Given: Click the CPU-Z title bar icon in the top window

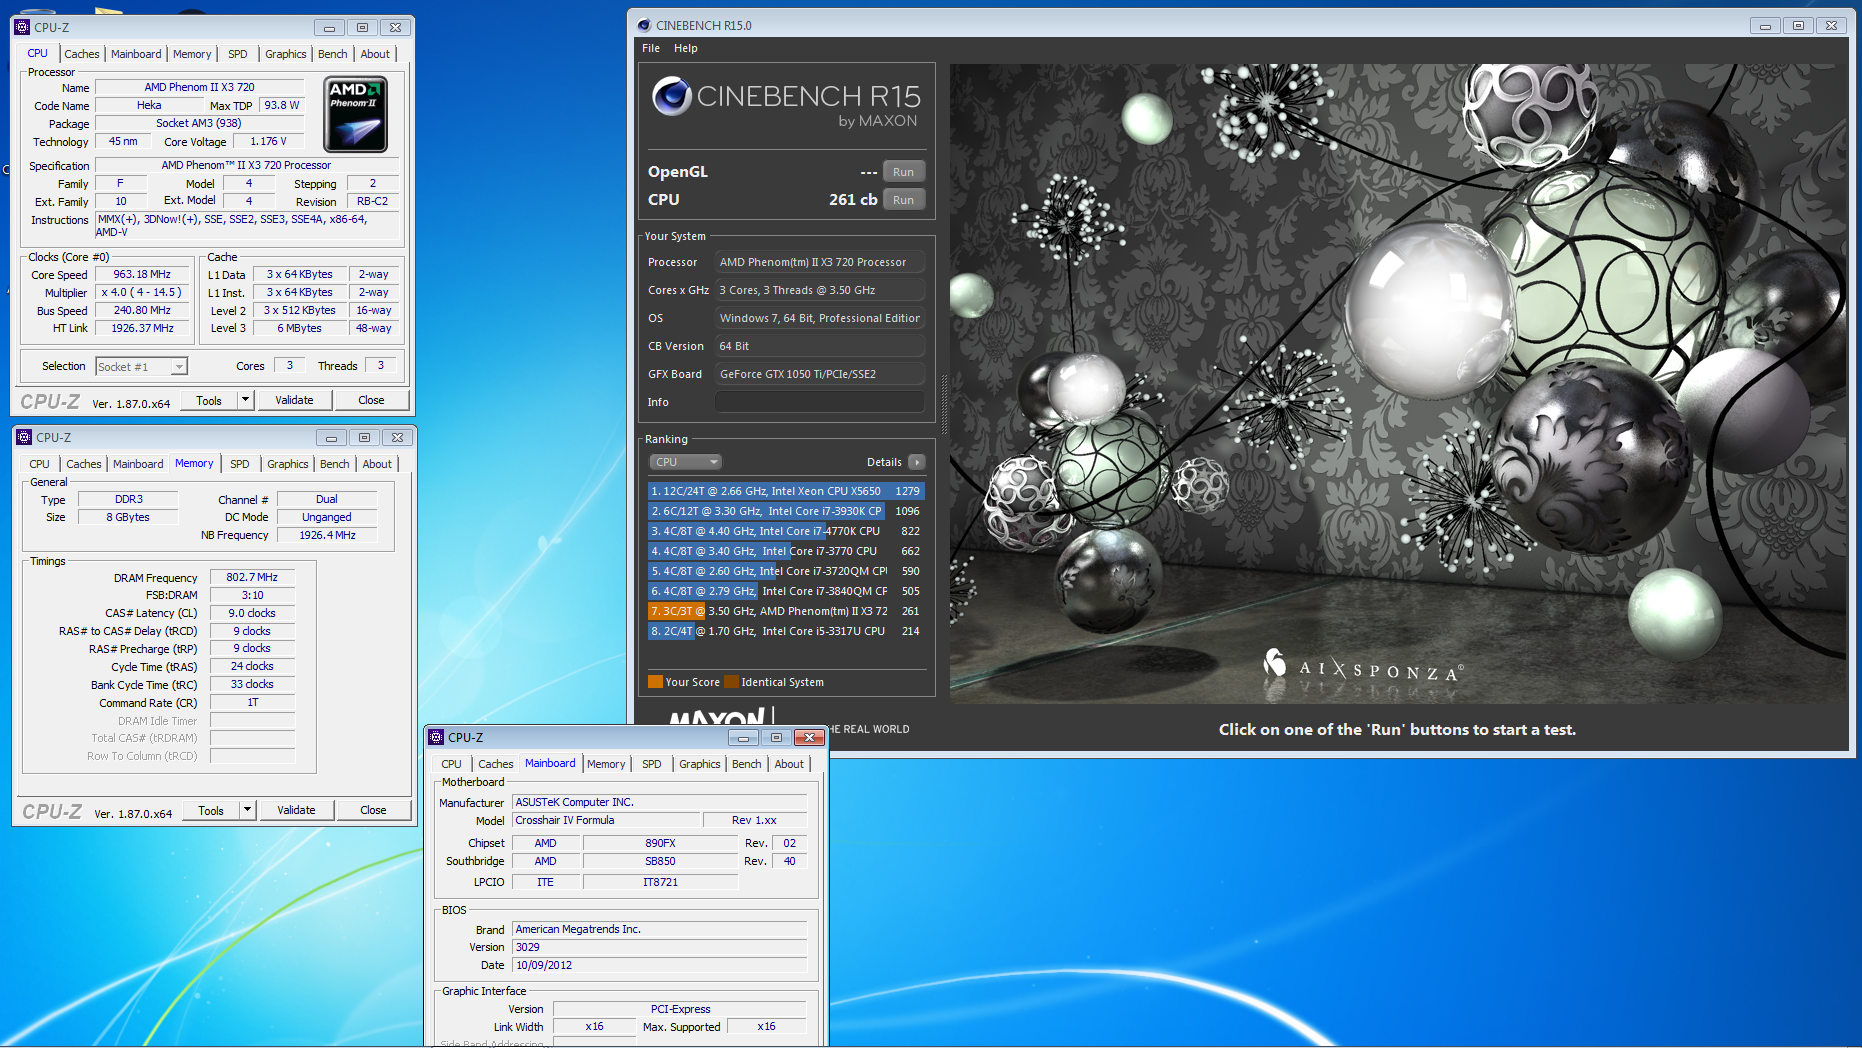Looking at the screenshot, I should pyautogui.click(x=23, y=27).
